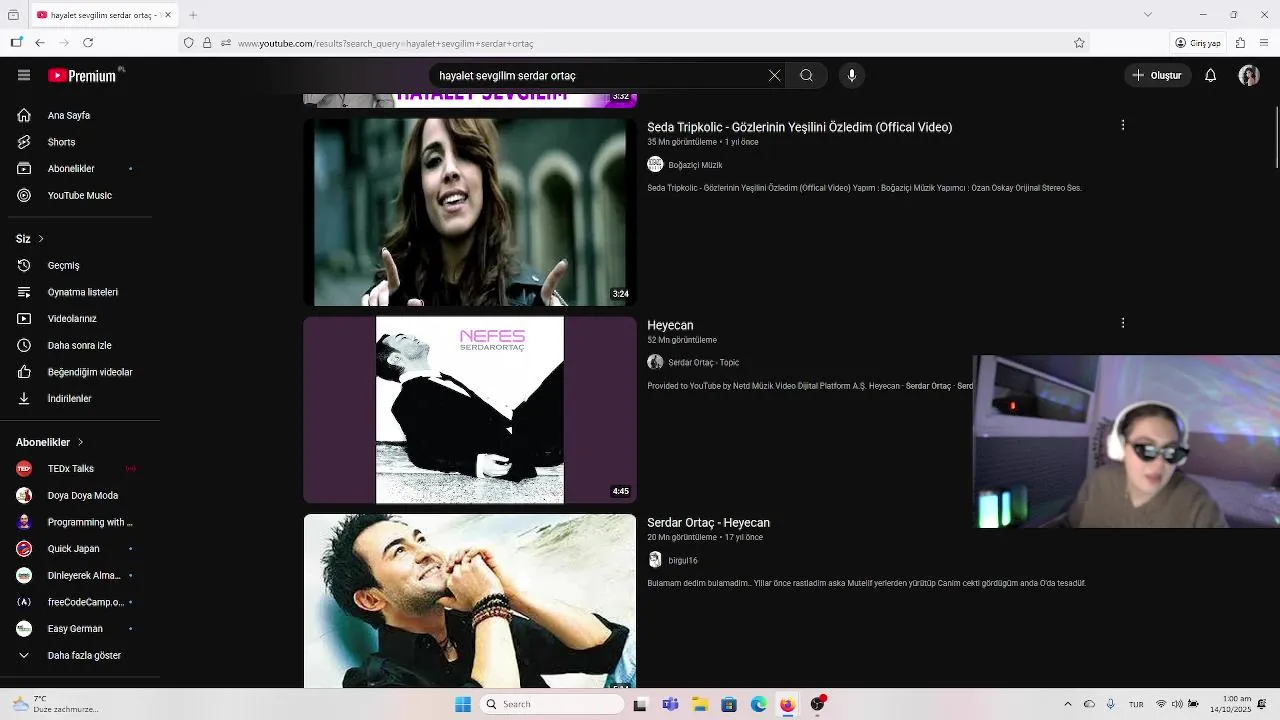1280x720 pixels.
Task: Open the browser extensions puzzle icon
Action: 1240,43
